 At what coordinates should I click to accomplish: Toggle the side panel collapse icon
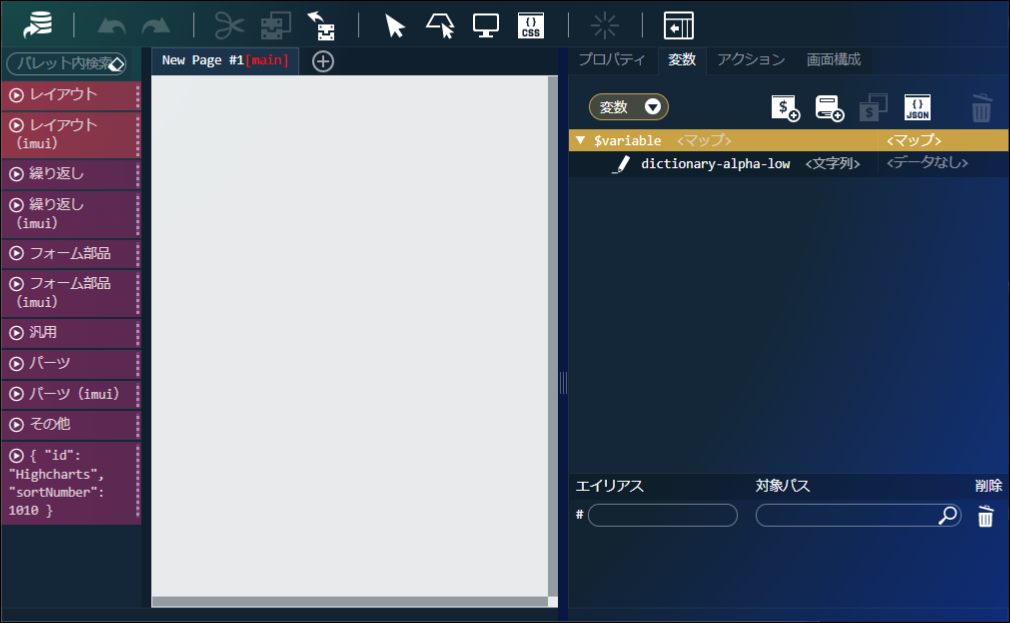pyautogui.click(x=678, y=26)
